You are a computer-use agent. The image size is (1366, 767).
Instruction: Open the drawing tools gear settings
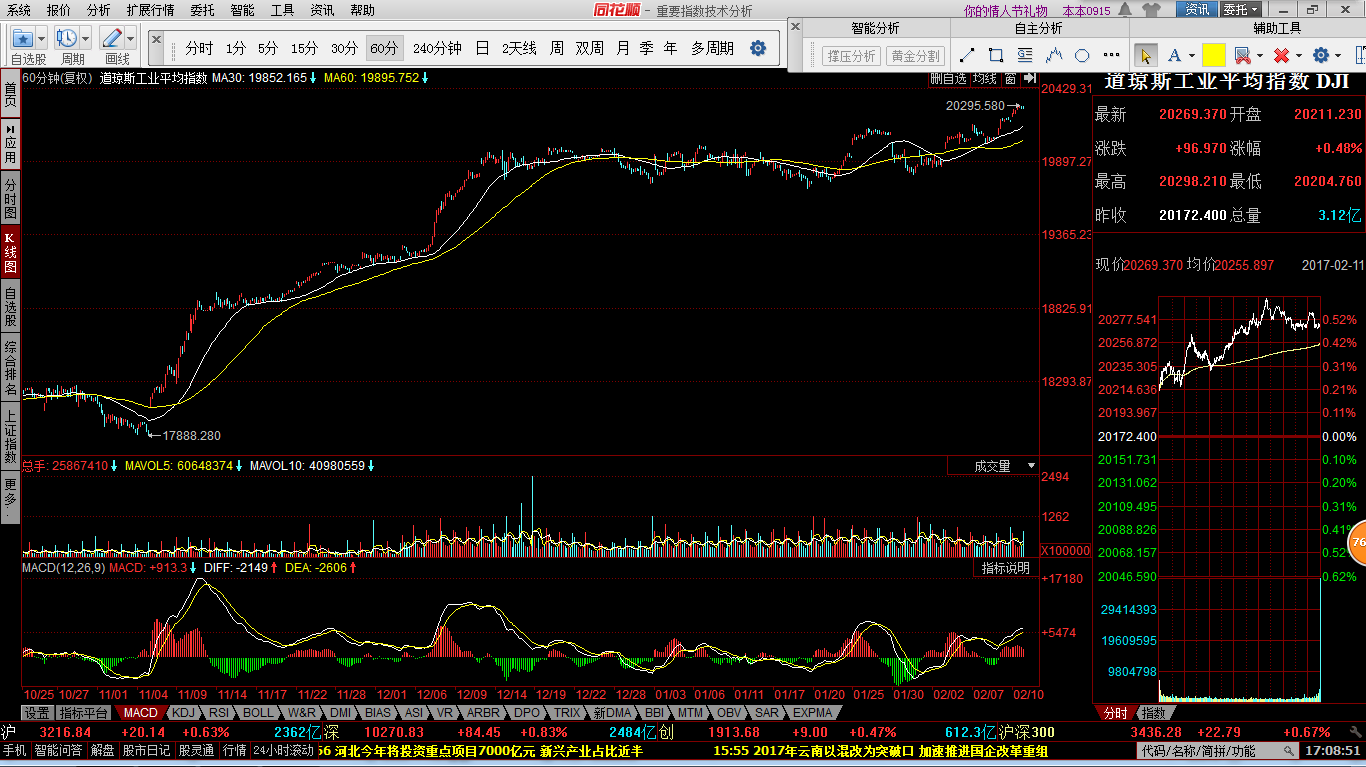coord(1321,55)
